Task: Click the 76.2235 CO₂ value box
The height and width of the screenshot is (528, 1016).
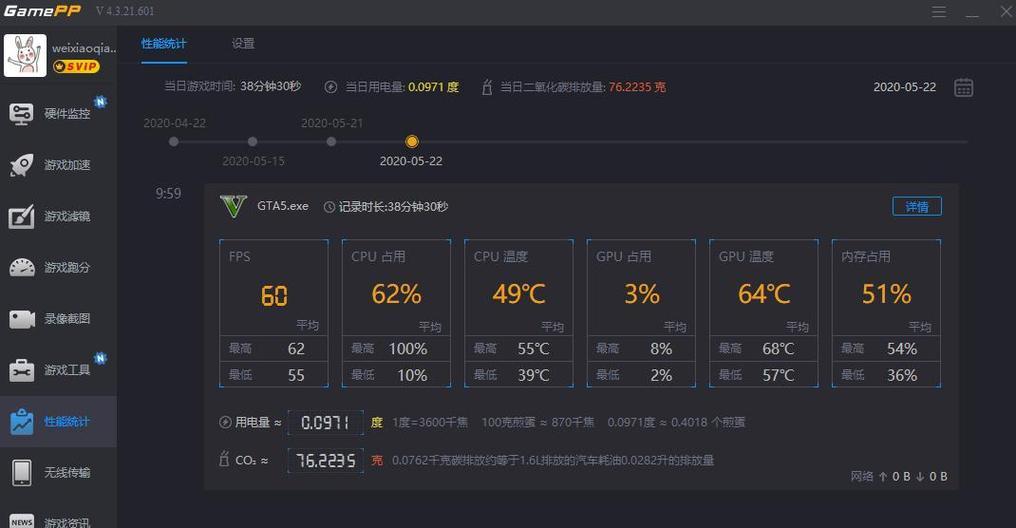Action: [325, 461]
